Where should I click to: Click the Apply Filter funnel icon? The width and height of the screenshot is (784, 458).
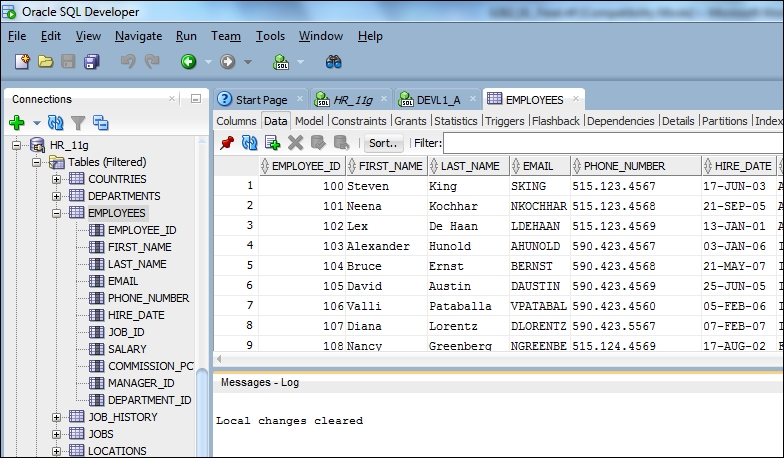(78, 122)
